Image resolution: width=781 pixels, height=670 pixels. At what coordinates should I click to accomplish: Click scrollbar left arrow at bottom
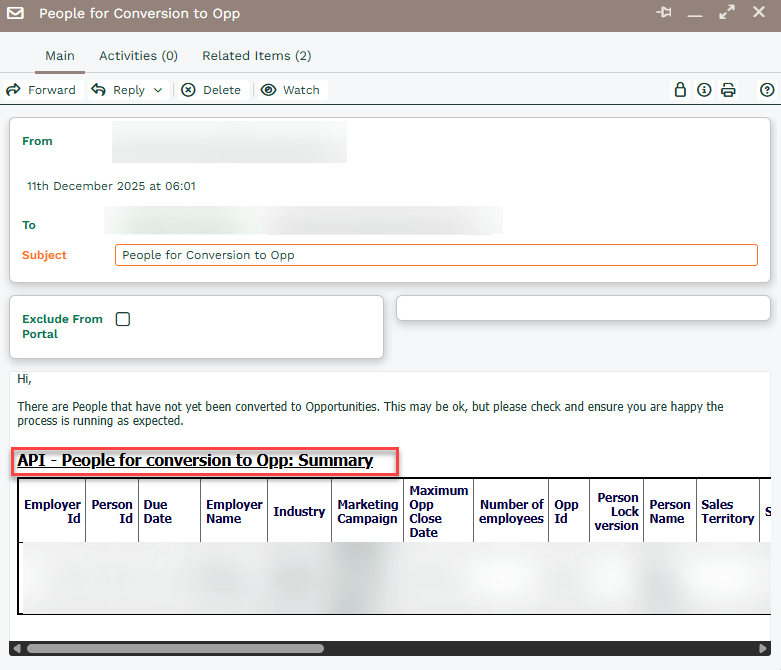click(x=16, y=648)
